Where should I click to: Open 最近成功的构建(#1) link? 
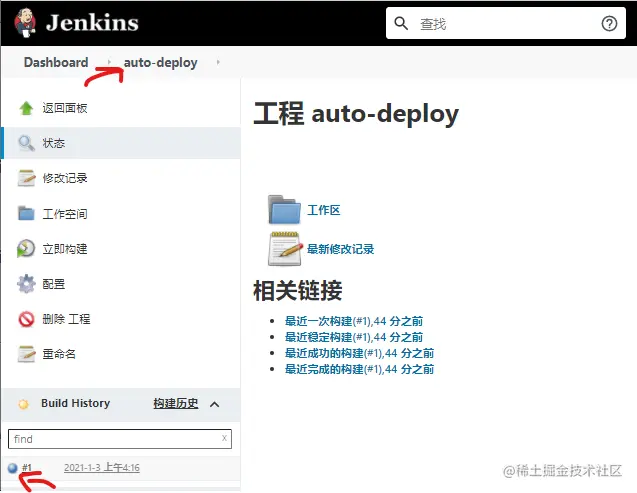pyautogui.click(x=359, y=353)
